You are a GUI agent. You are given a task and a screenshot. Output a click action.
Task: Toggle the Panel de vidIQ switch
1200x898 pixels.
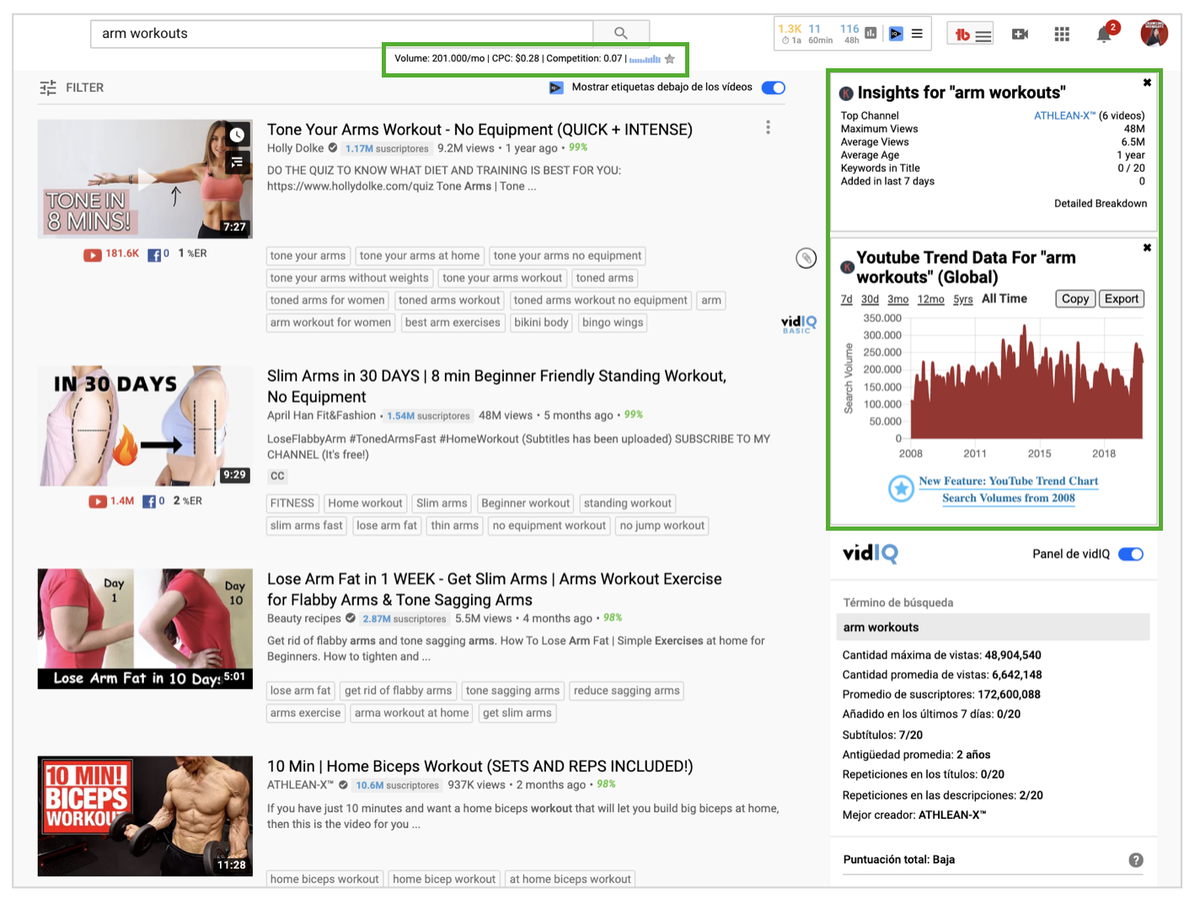(1131, 554)
